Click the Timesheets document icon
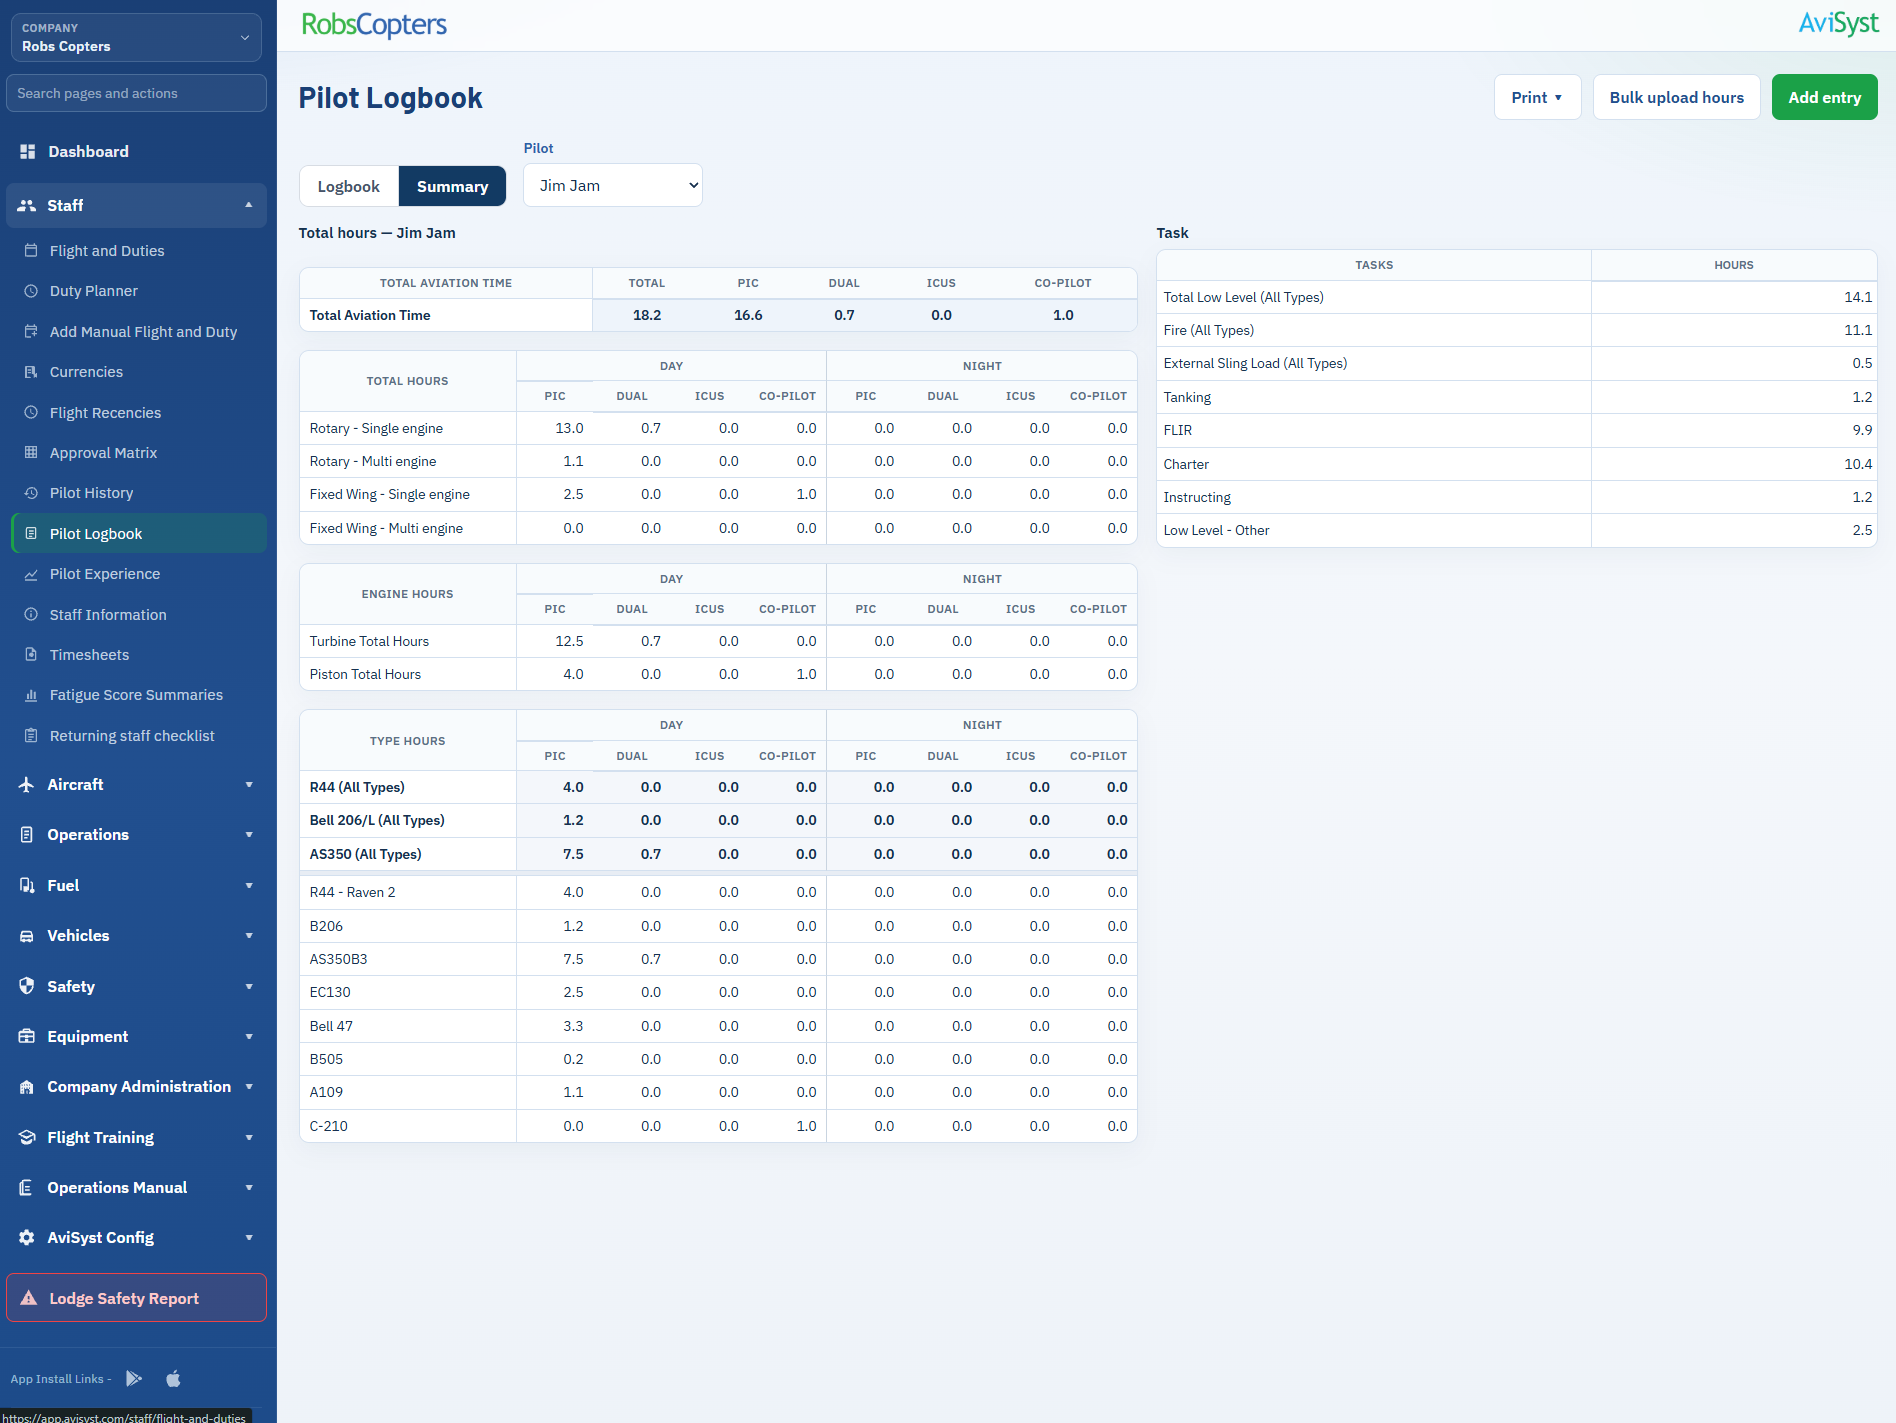1896x1423 pixels. point(31,654)
